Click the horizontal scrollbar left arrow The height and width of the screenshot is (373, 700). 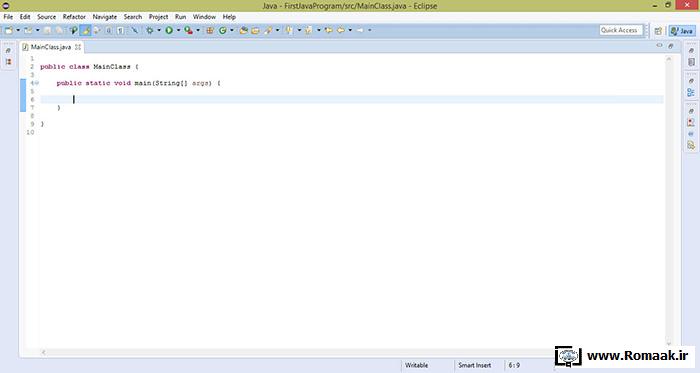[x=43, y=352]
